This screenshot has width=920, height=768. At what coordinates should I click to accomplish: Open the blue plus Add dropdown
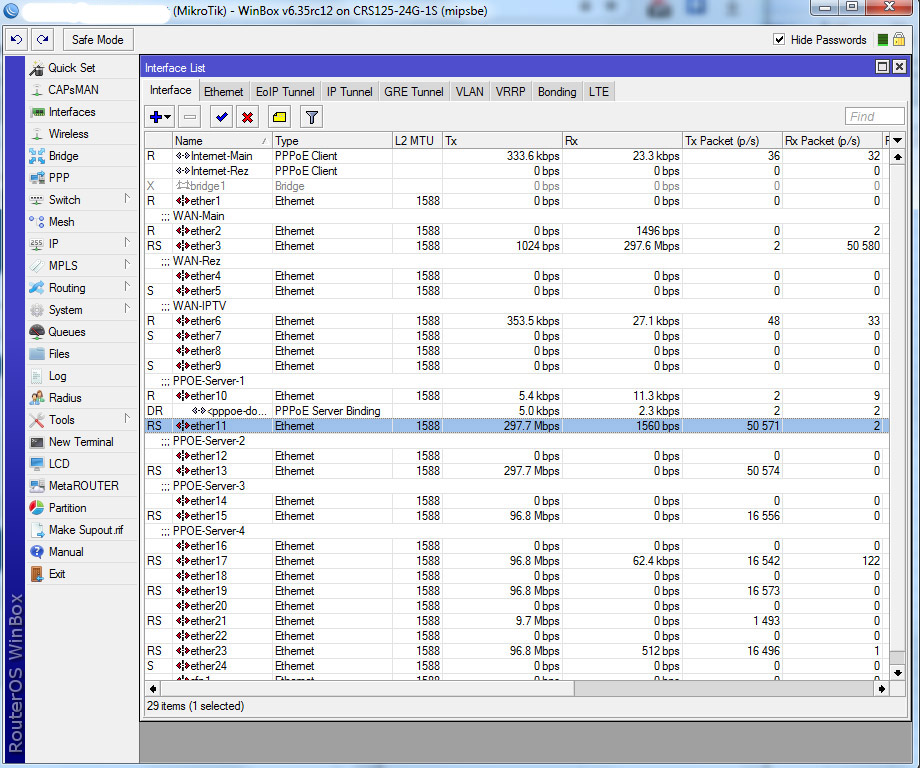(x=160, y=117)
